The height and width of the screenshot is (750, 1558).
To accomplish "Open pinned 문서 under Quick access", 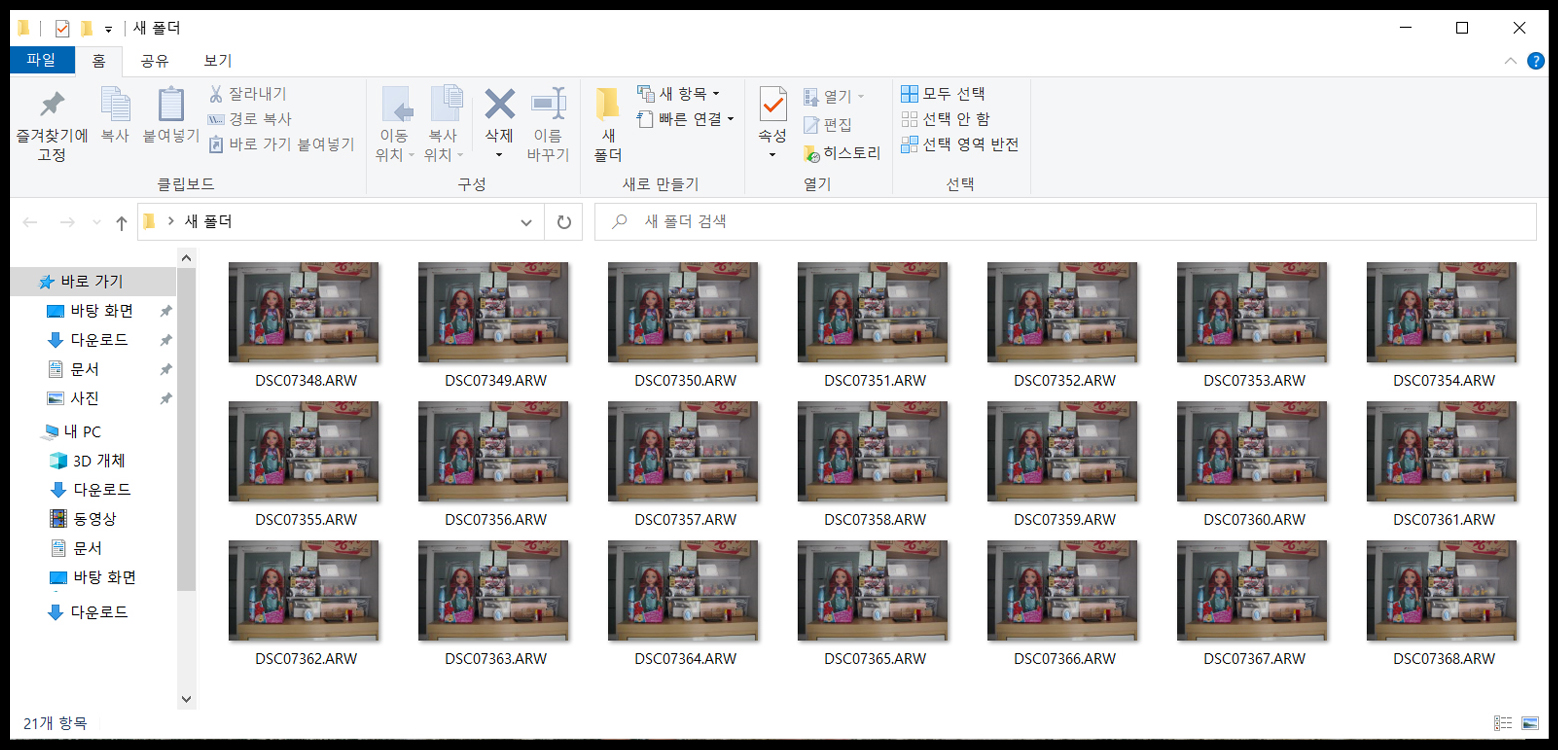I will coord(85,369).
